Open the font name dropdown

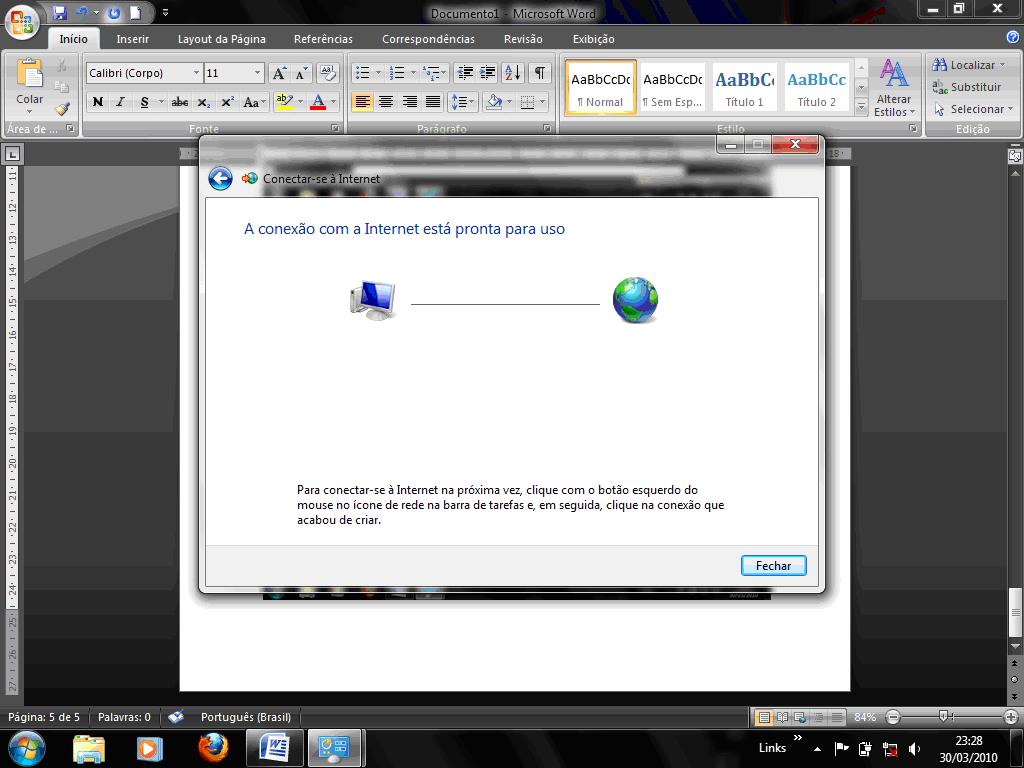pos(196,73)
